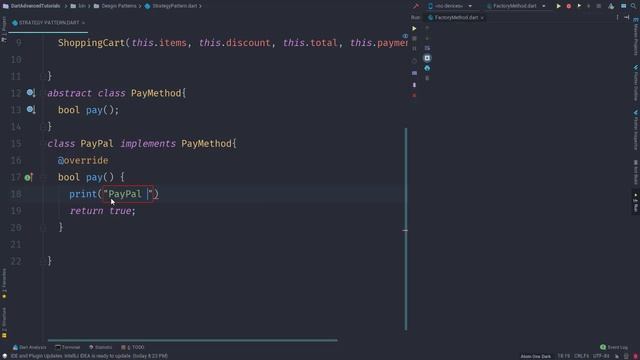
Task: Collapse the code fold at line 15
Action: pos(43,144)
